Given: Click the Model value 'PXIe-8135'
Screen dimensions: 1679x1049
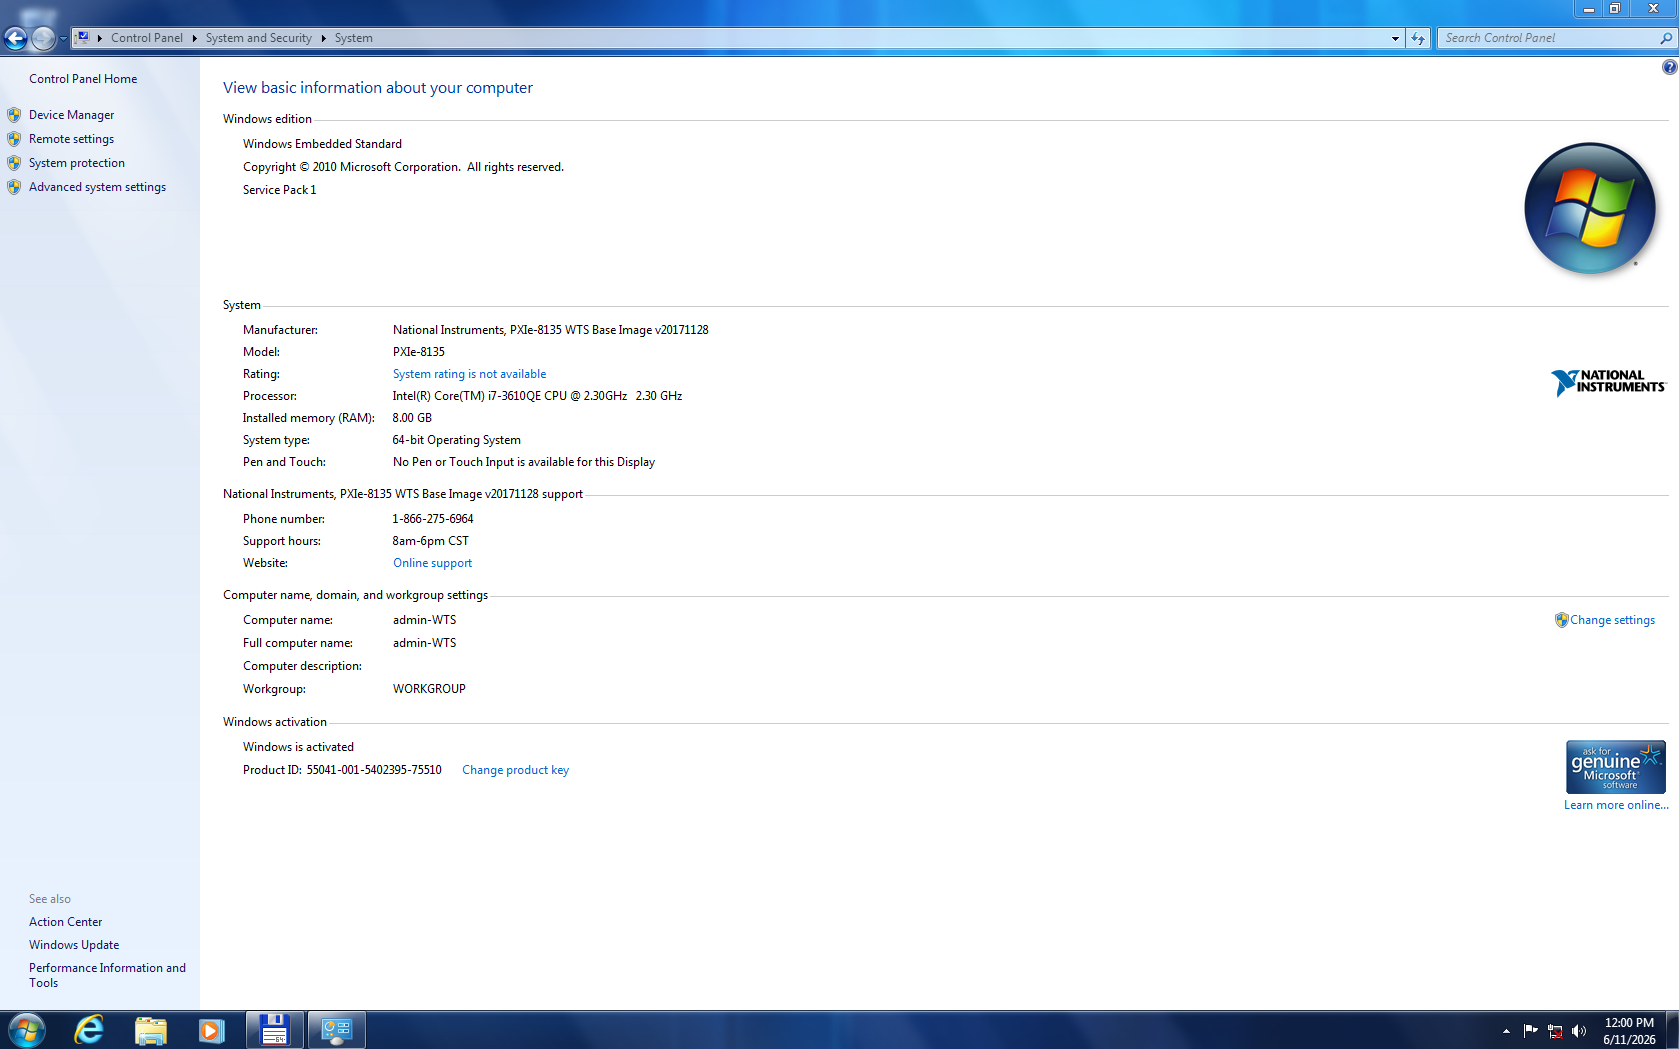Looking at the screenshot, I should [419, 352].
